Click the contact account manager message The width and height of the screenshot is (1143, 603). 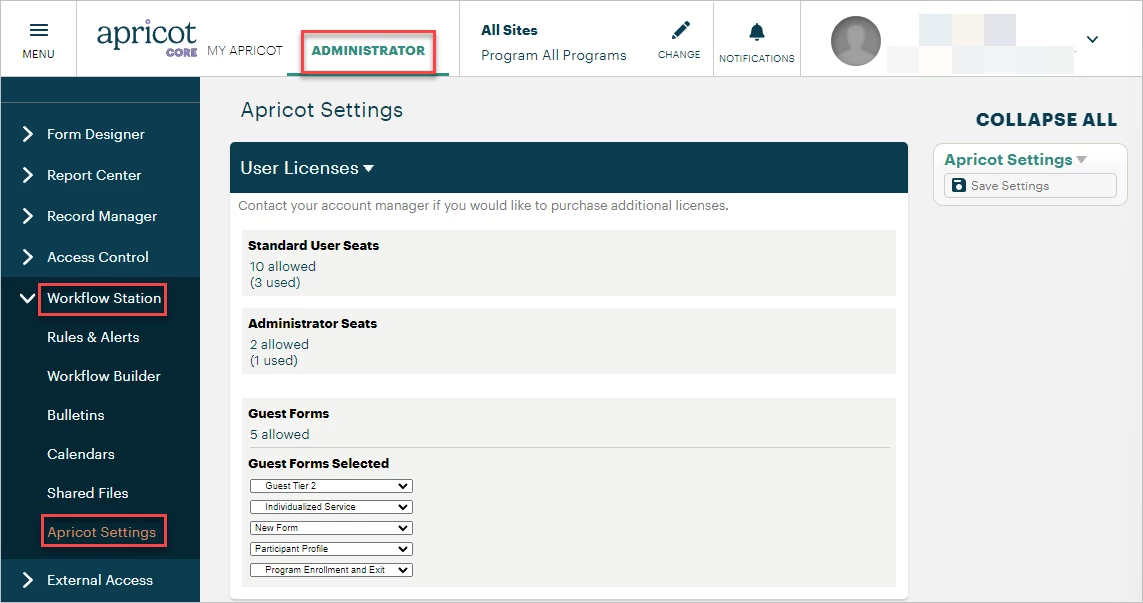483,206
